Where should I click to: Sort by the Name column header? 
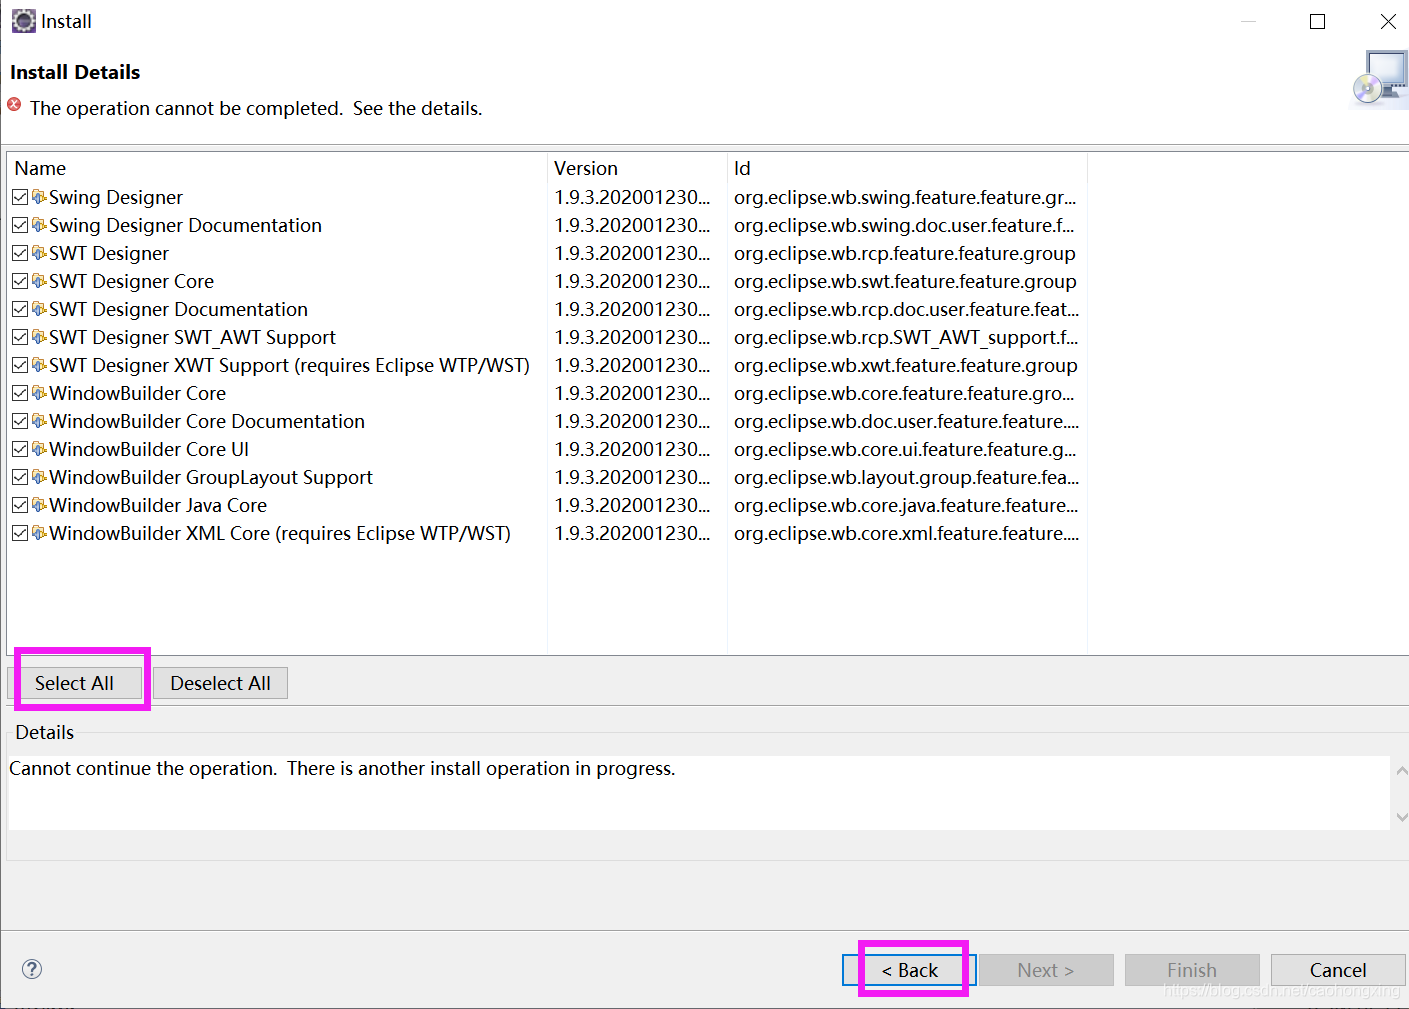[x=277, y=168]
